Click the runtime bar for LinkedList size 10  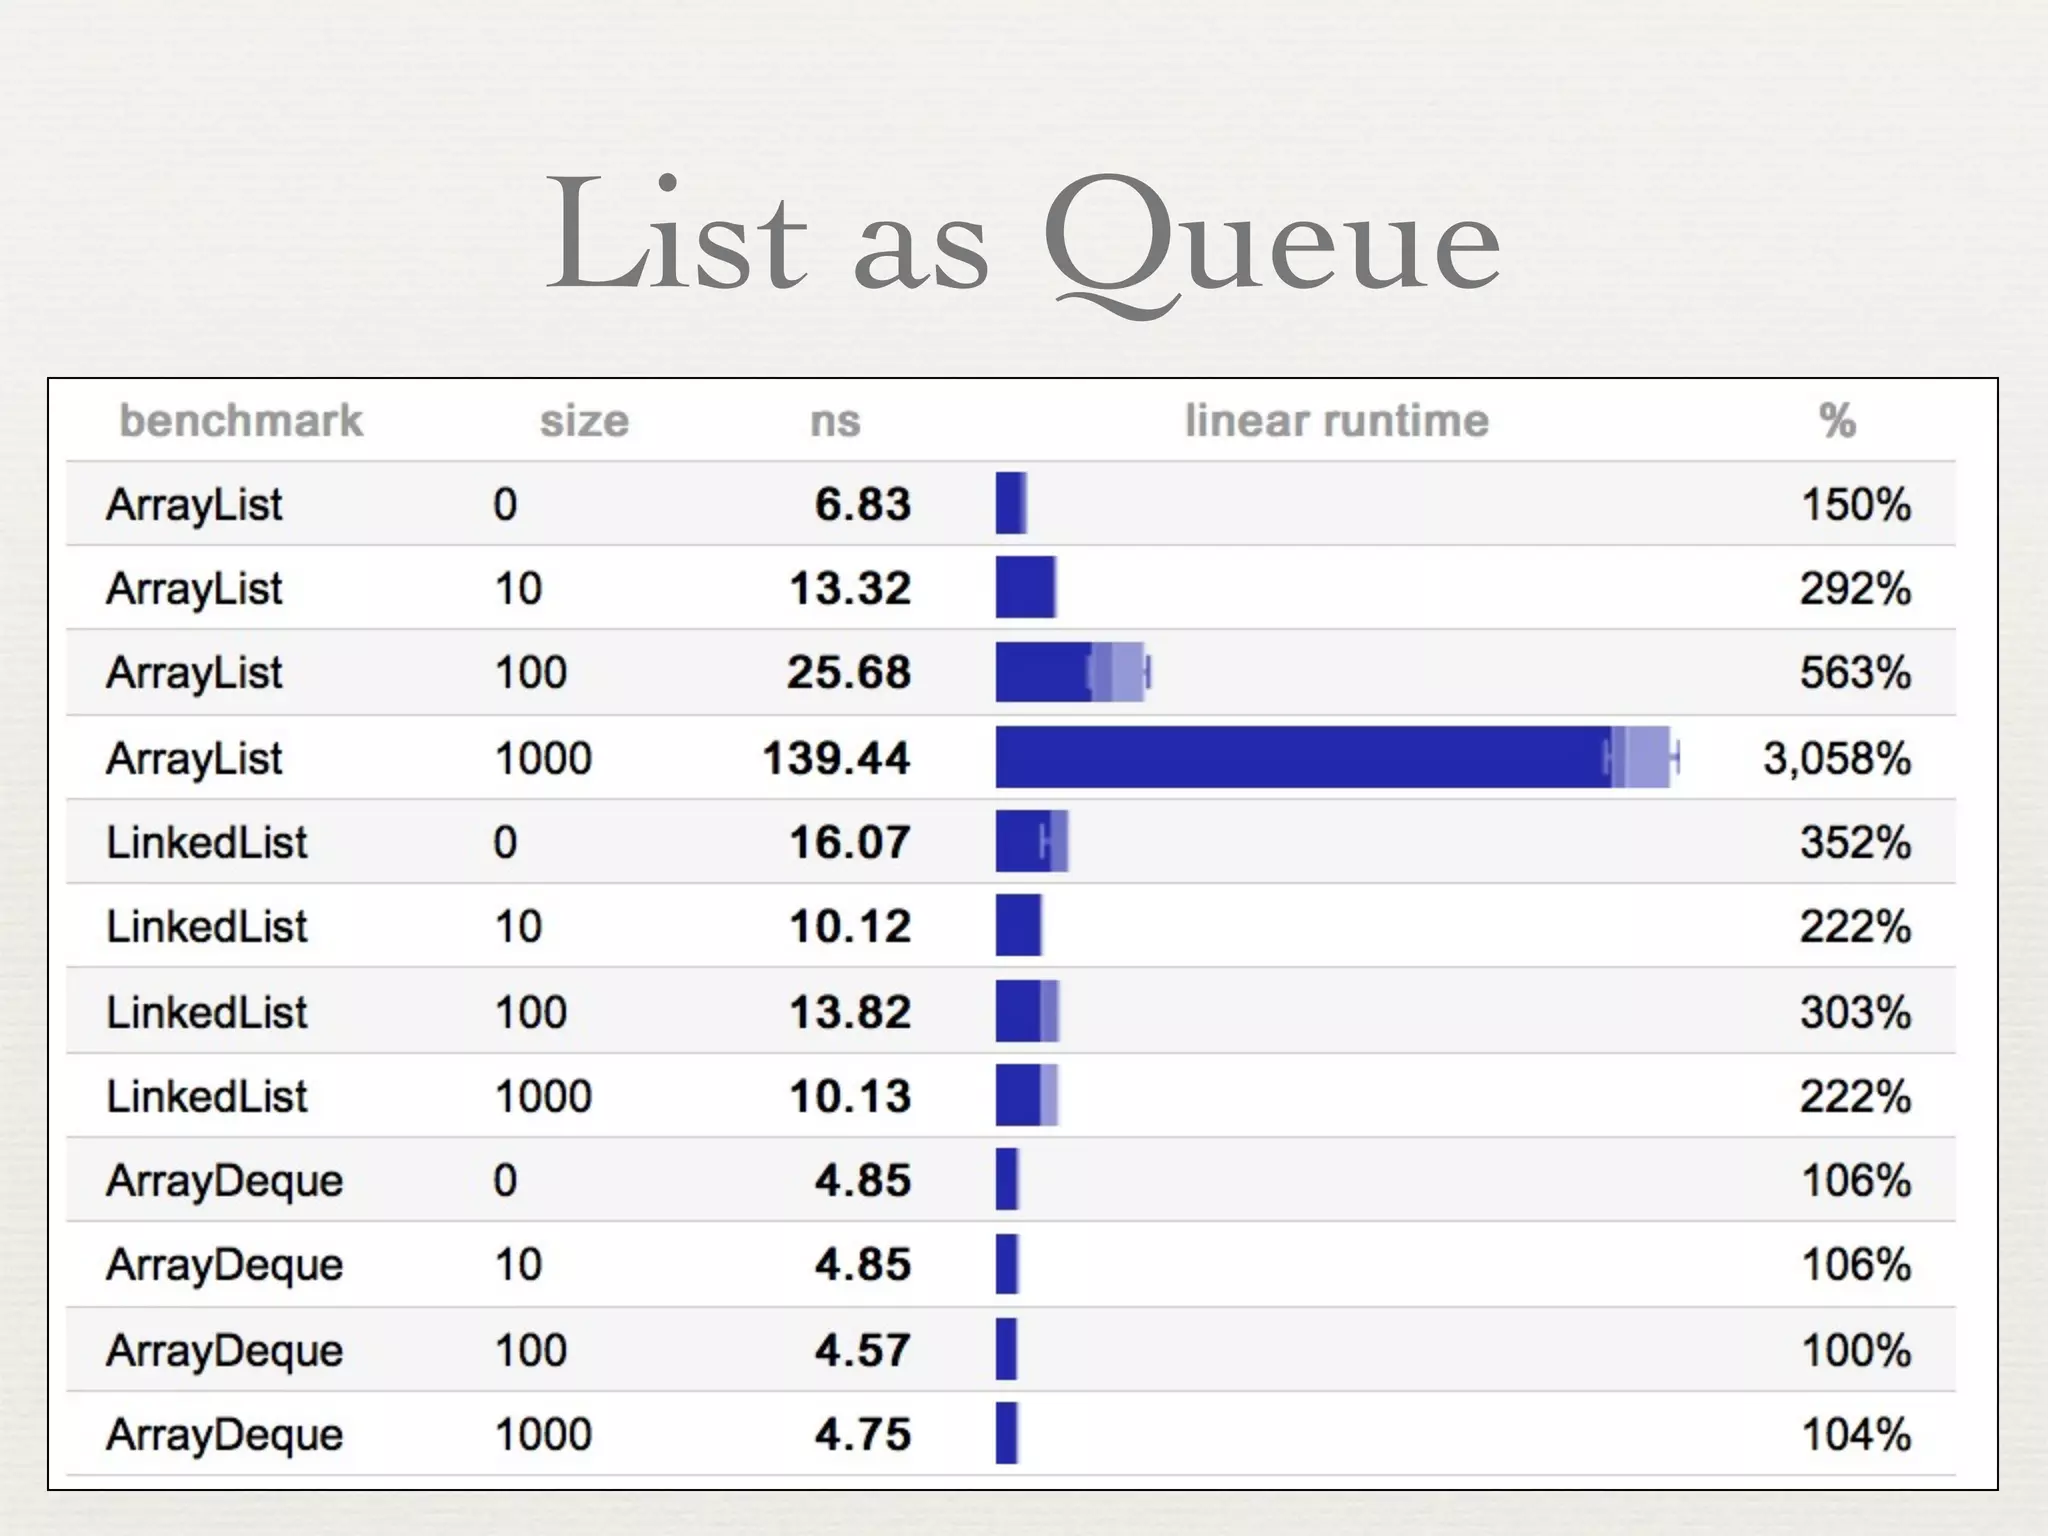click(x=1018, y=926)
